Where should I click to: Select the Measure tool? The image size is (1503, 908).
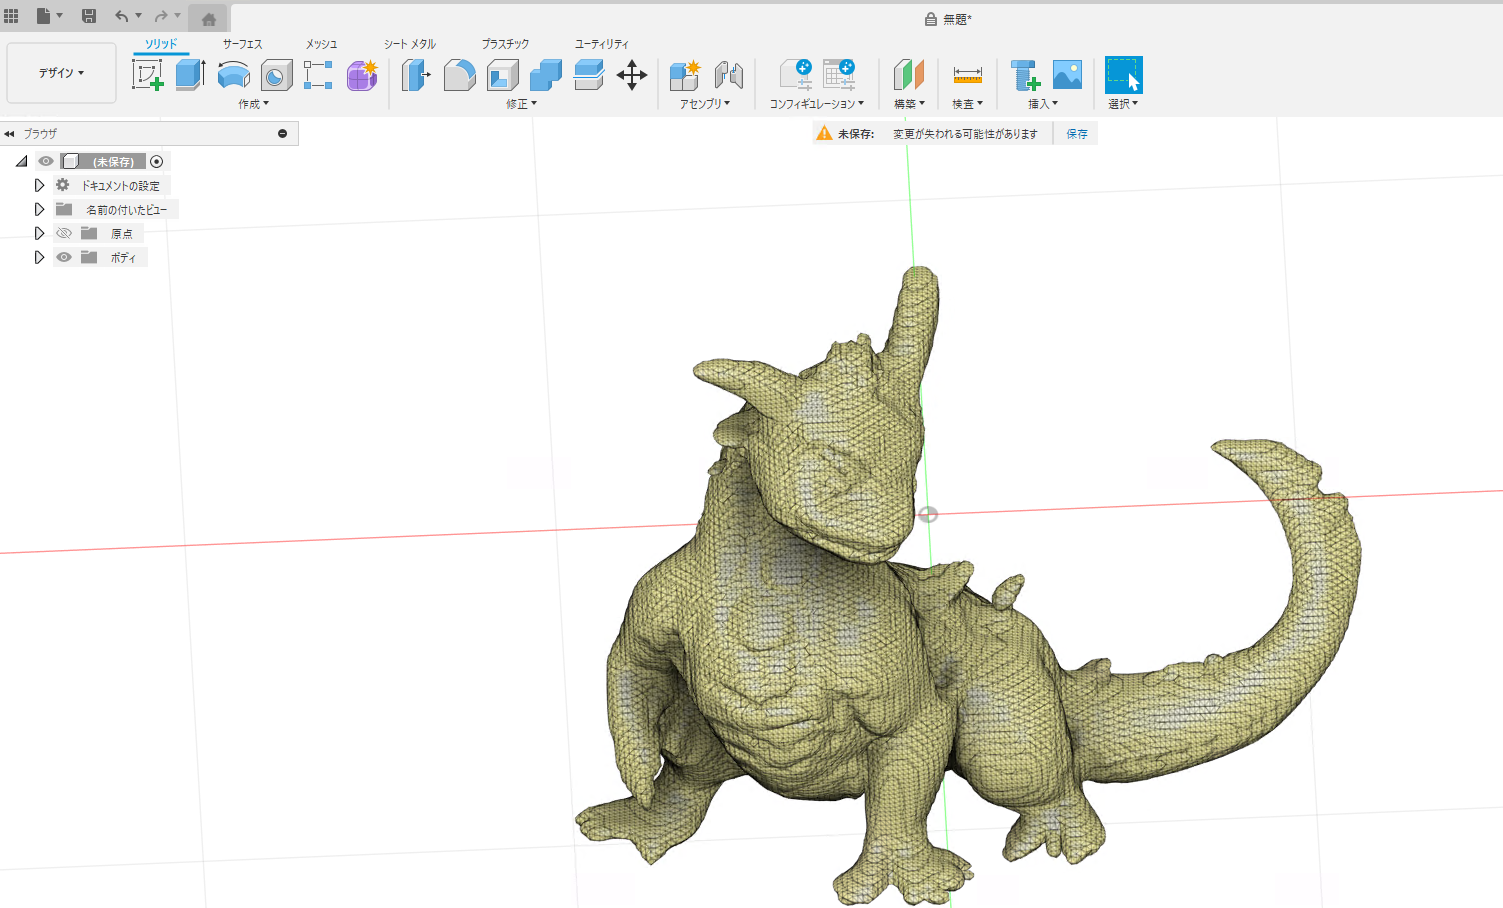[x=967, y=75]
